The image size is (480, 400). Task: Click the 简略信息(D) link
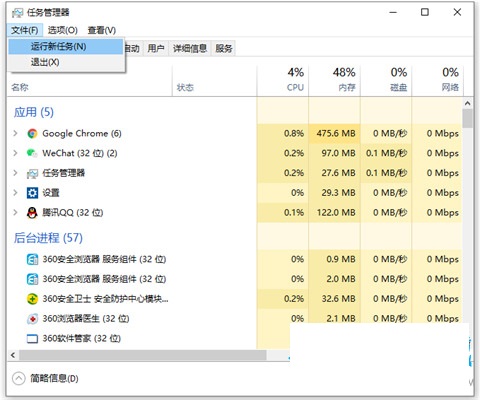click(x=54, y=378)
